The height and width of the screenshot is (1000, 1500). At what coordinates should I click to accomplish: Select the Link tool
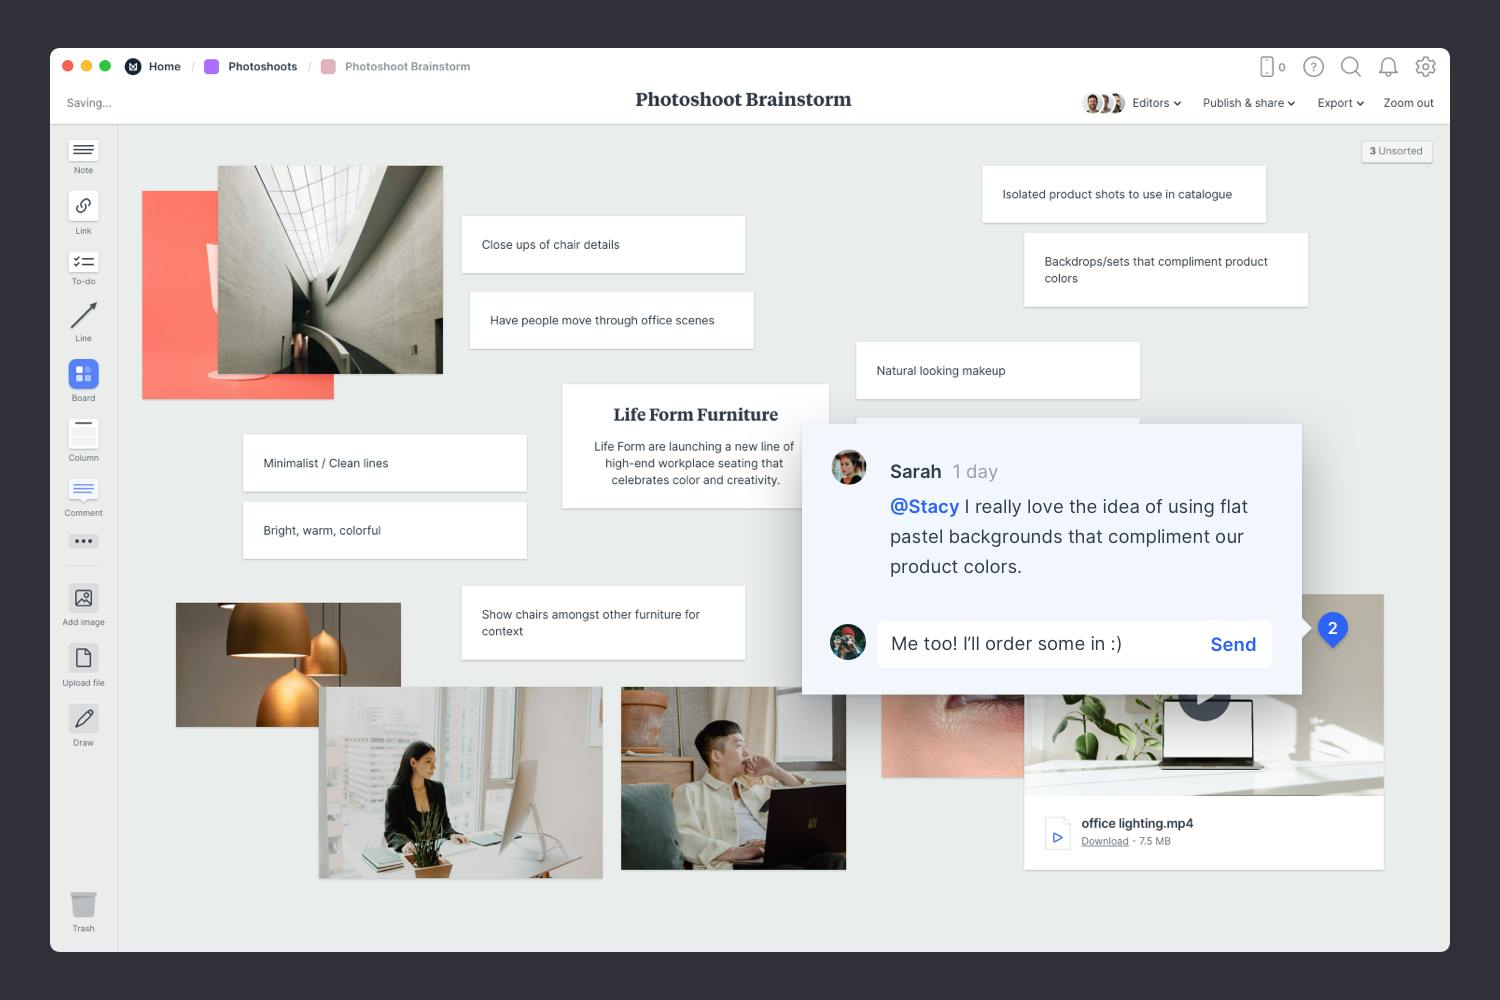click(83, 206)
